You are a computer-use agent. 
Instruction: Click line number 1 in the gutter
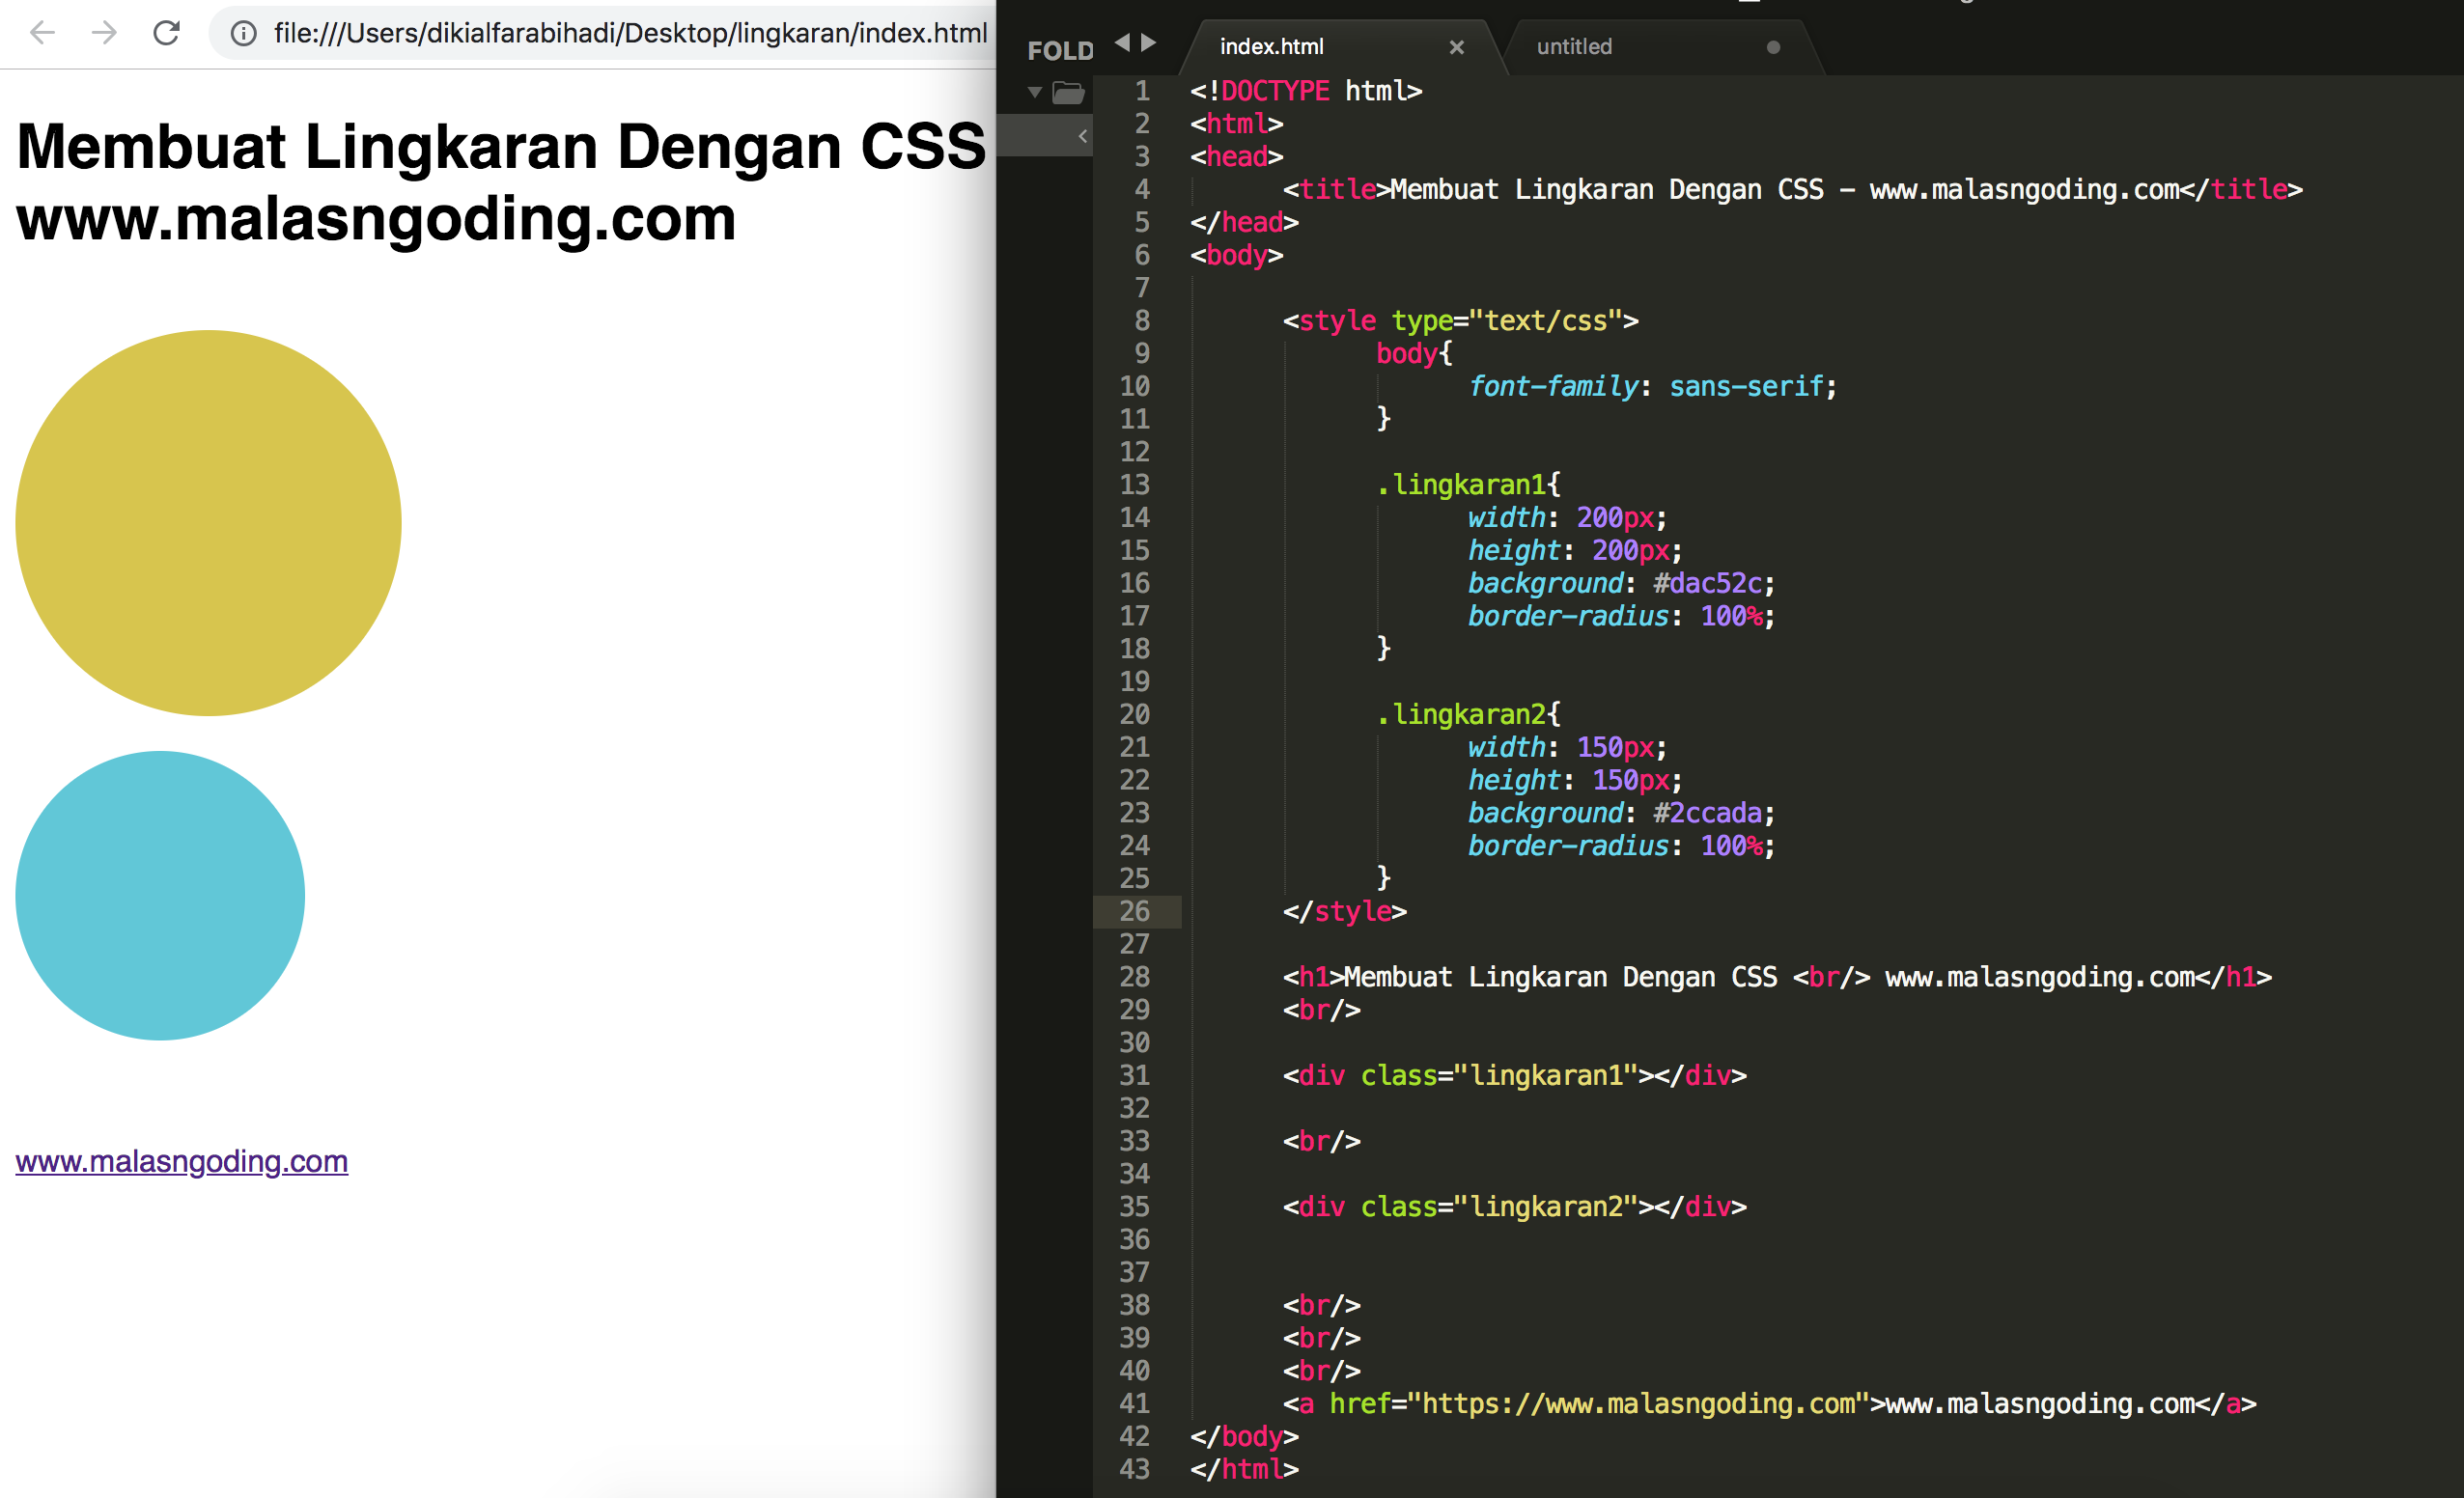click(1142, 91)
